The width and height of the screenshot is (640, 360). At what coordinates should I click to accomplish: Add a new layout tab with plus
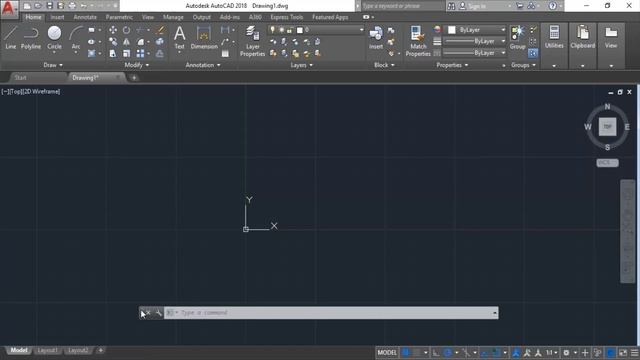(x=100, y=351)
